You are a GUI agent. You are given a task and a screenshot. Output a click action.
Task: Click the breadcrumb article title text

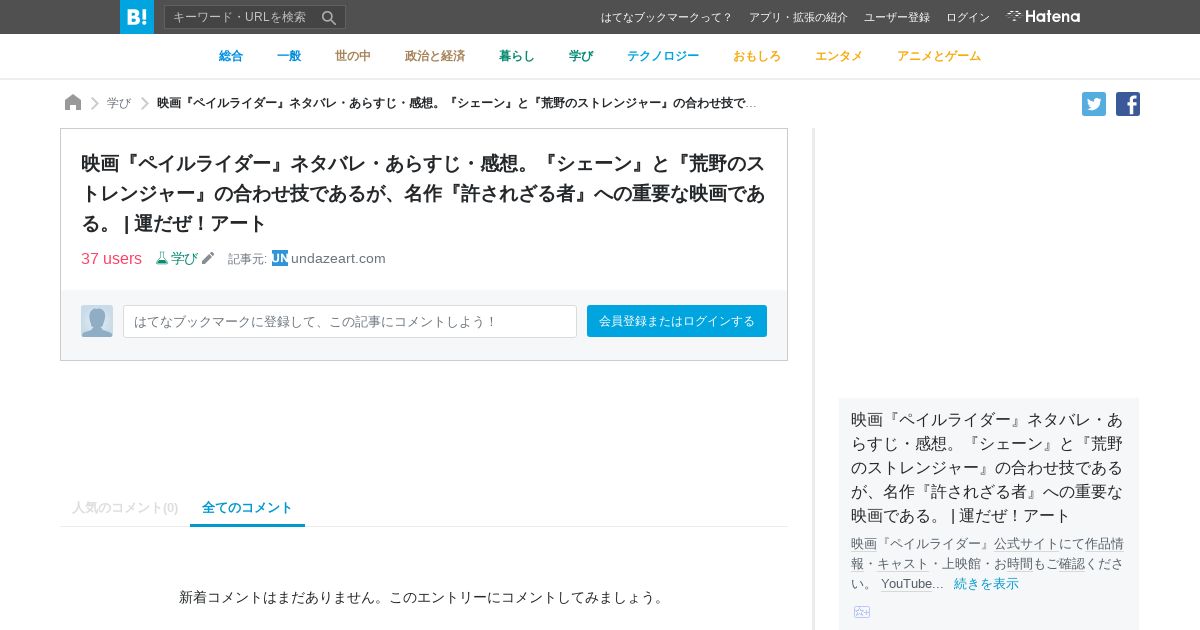tap(457, 103)
